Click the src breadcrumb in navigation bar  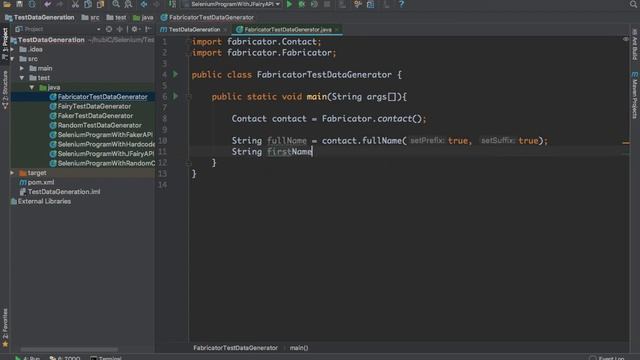[x=91, y=18]
